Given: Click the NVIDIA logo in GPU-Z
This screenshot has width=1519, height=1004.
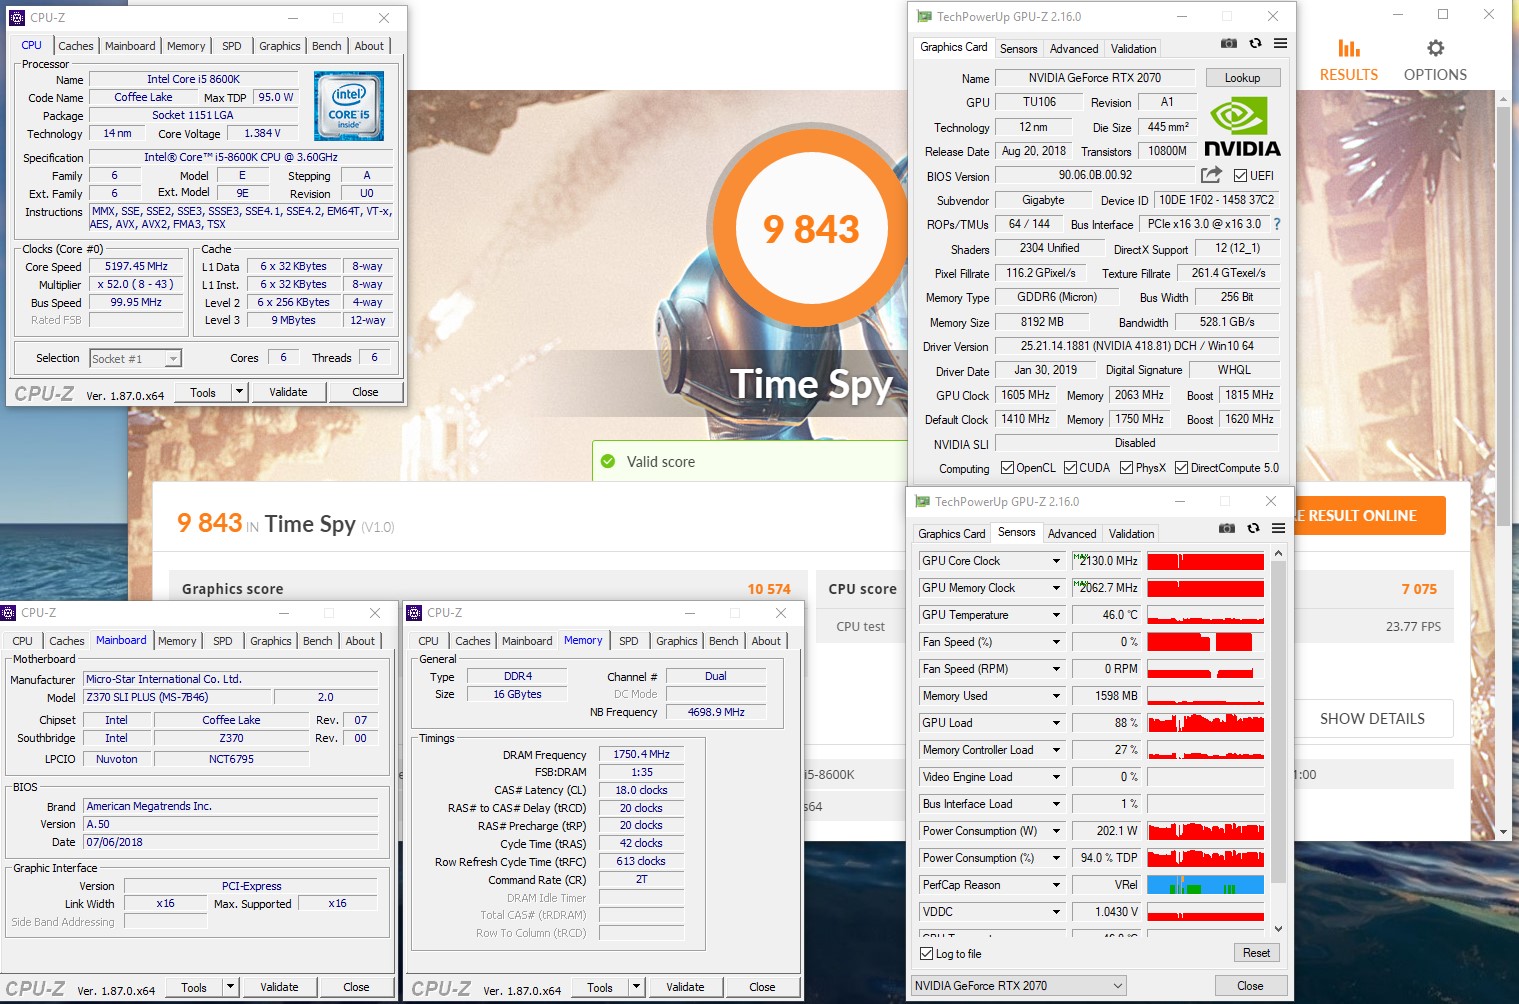Looking at the screenshot, I should [x=1241, y=127].
